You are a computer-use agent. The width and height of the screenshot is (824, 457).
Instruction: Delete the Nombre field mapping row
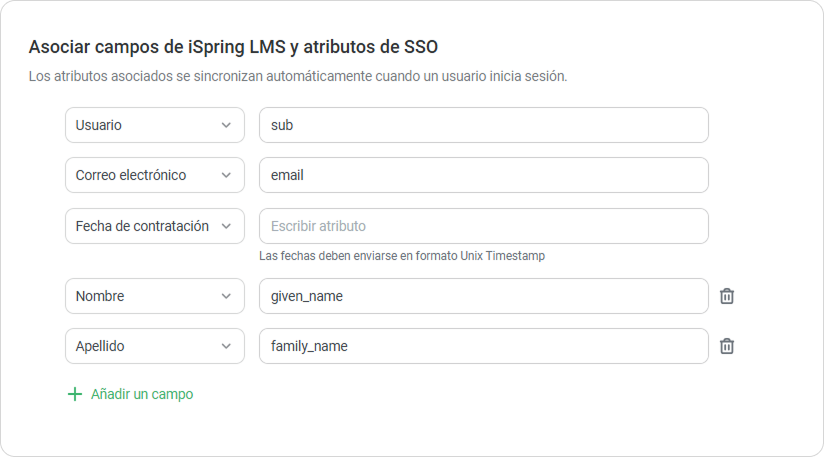click(727, 296)
